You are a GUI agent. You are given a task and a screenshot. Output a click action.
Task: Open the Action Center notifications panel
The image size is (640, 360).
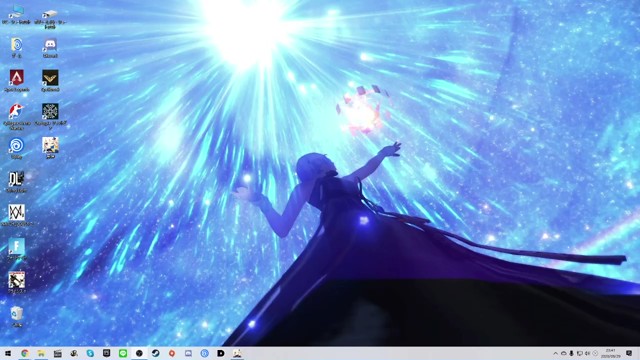629,353
